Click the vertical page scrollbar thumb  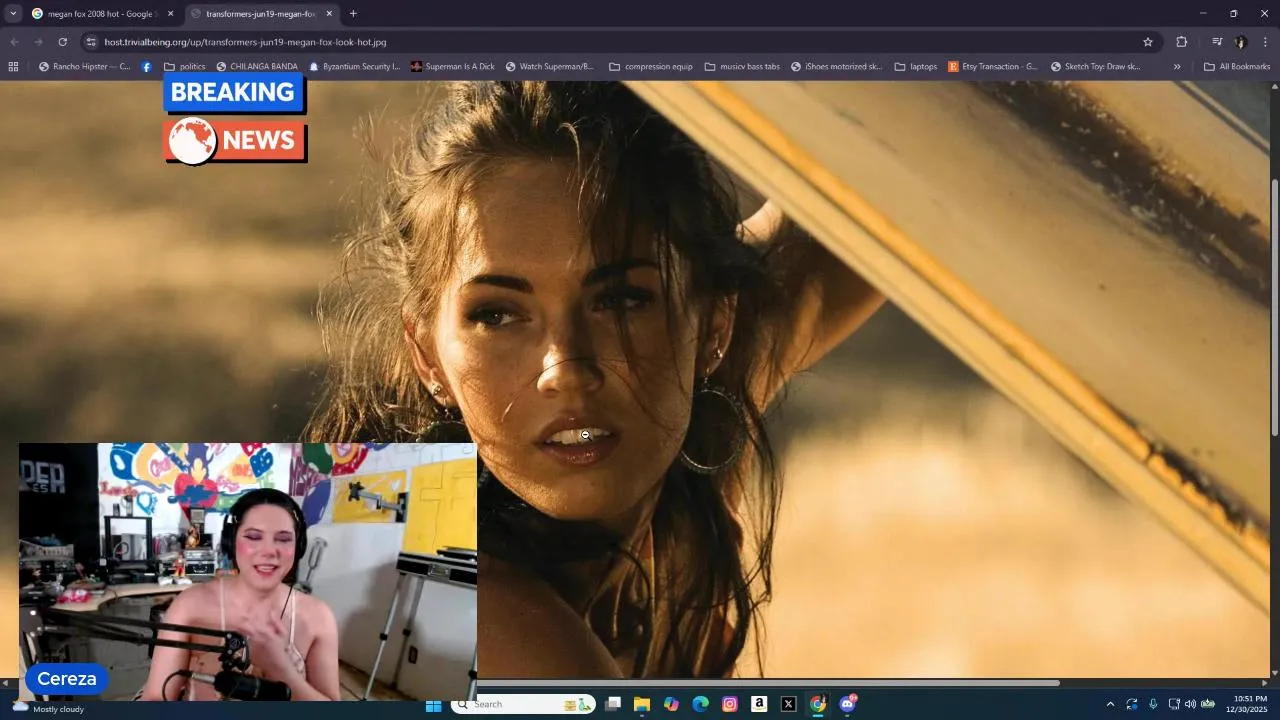pyautogui.click(x=1274, y=306)
